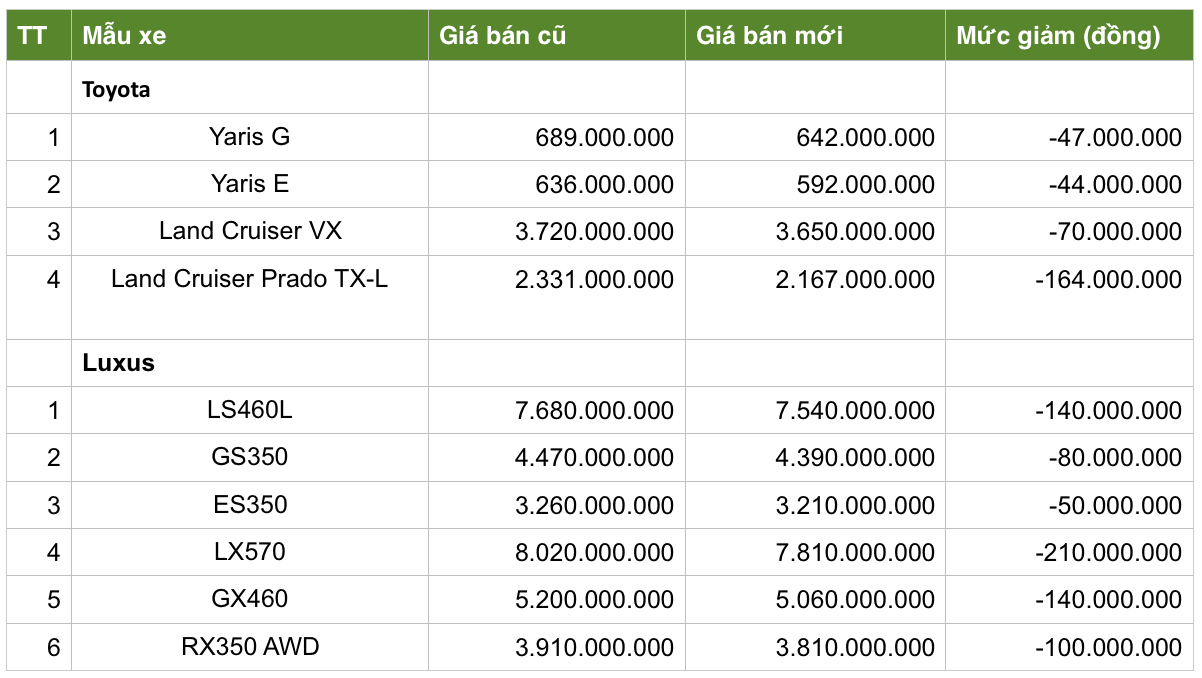This screenshot has height=678, width=1202.
Task: Click the LS460L model name cell
Action: click(250, 410)
